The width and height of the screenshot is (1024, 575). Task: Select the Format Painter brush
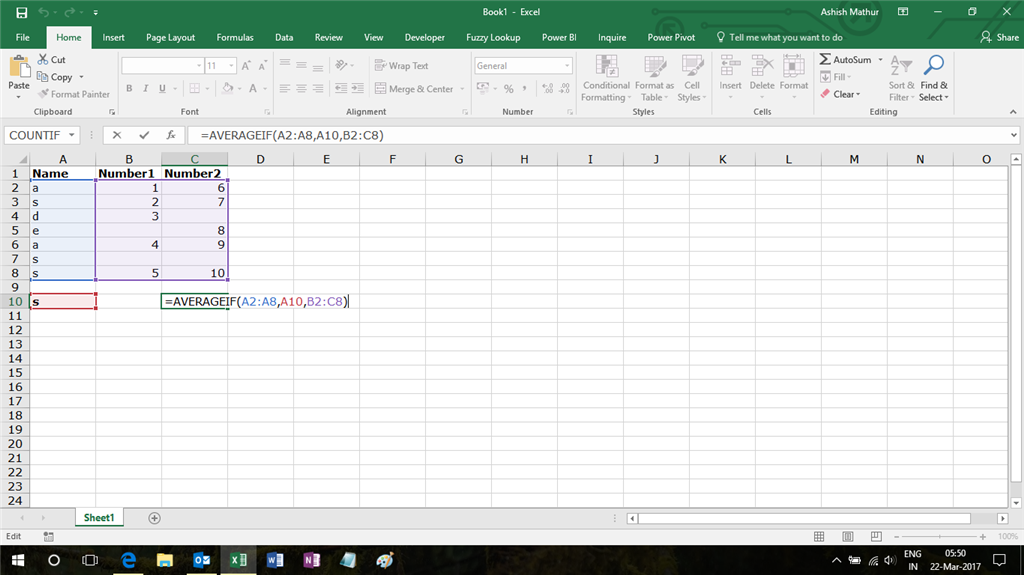44,94
